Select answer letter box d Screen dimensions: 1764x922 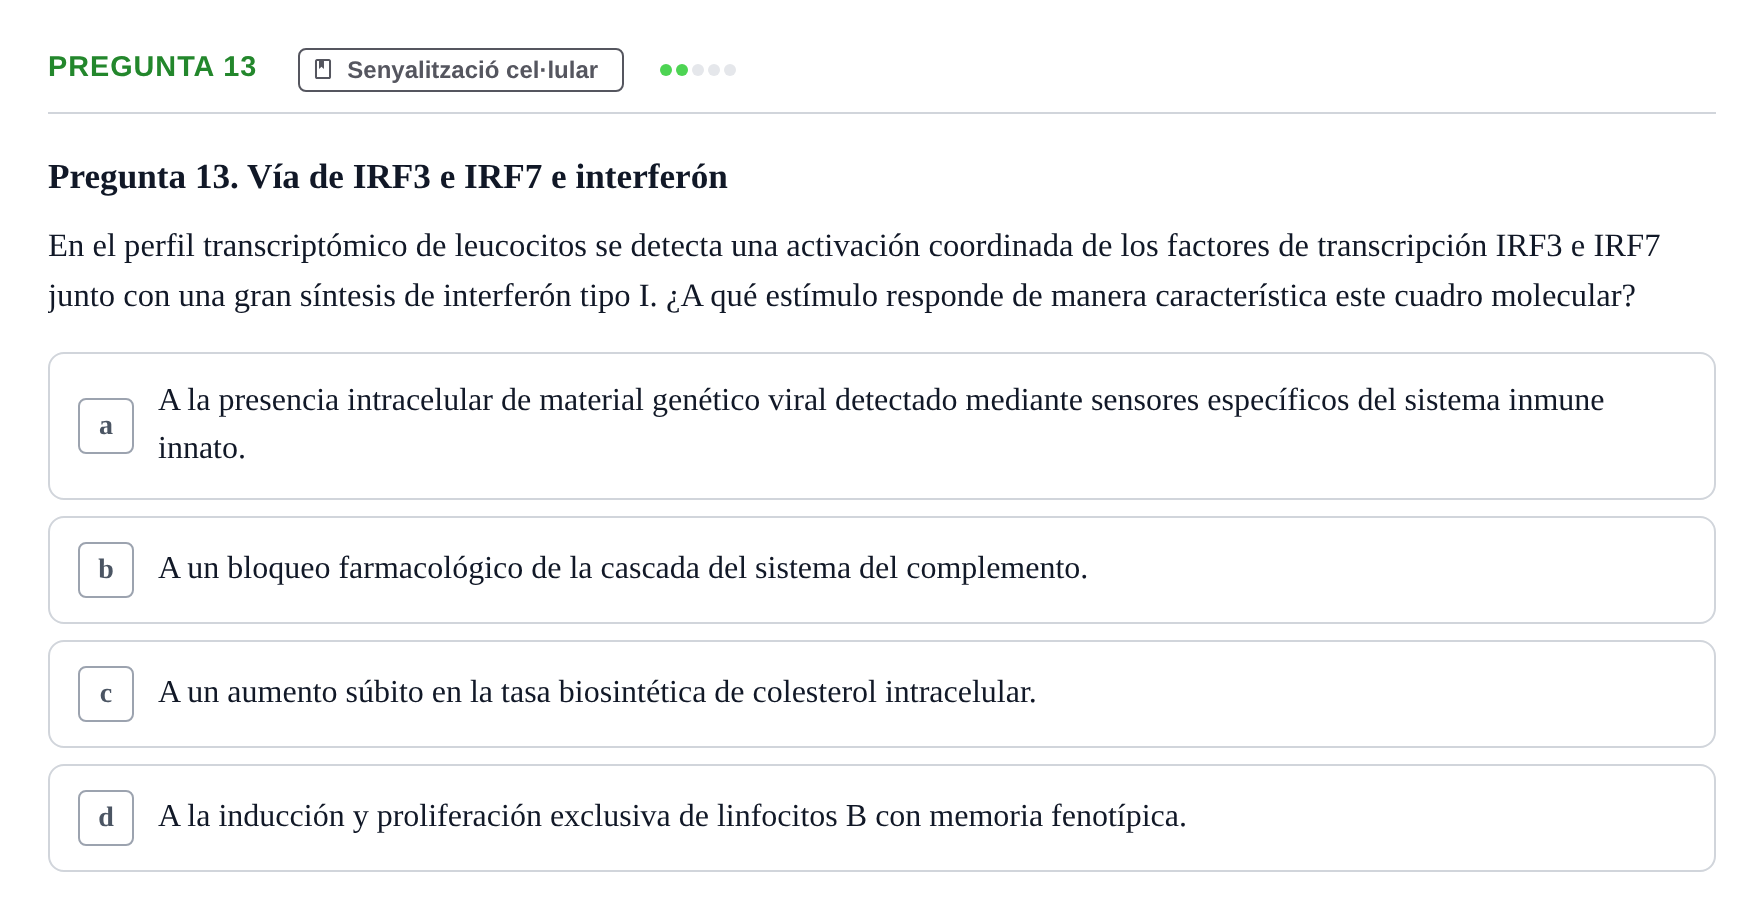click(x=106, y=818)
